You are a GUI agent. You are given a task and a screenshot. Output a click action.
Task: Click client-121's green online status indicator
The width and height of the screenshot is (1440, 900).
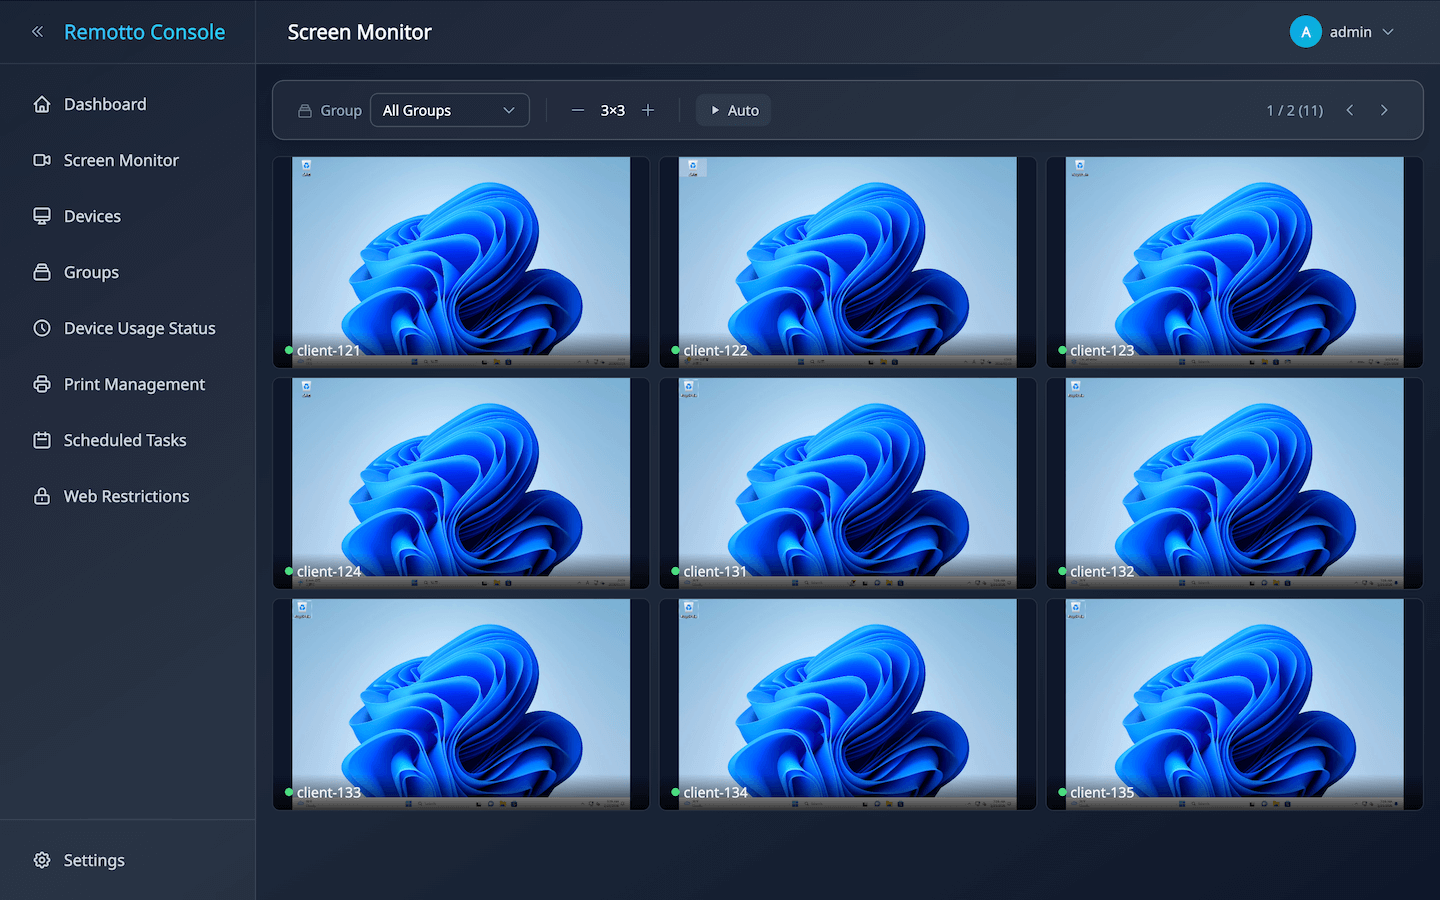pyautogui.click(x=287, y=350)
